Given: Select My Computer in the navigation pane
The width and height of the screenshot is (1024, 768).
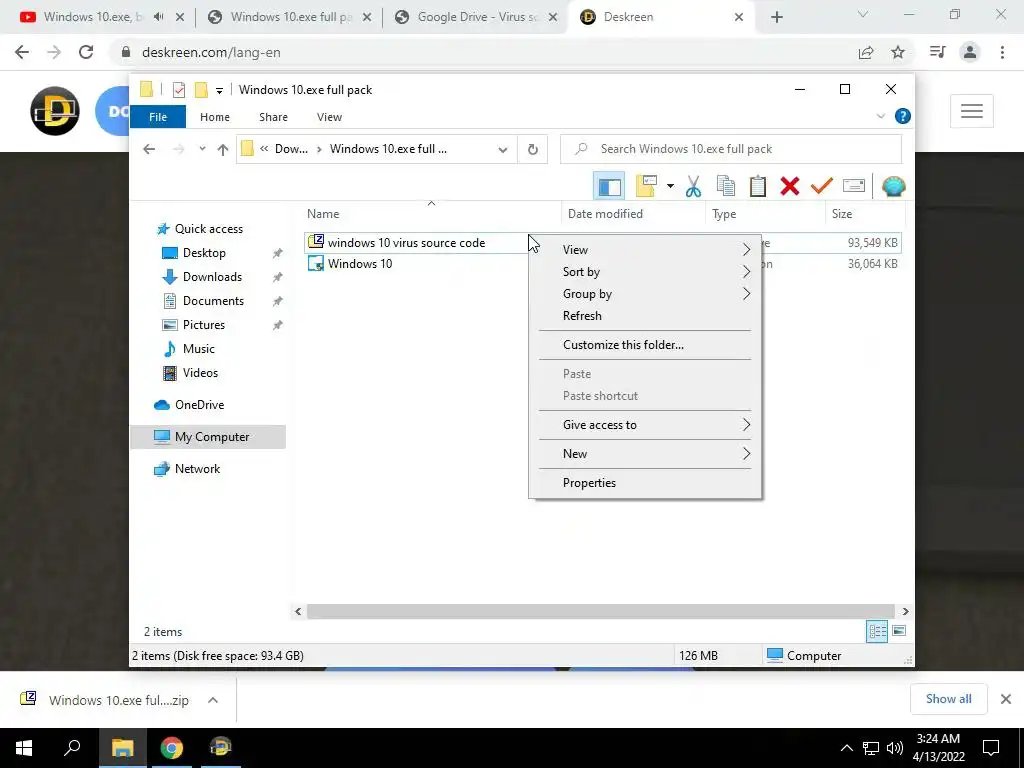Looking at the screenshot, I should click(x=208, y=437).
